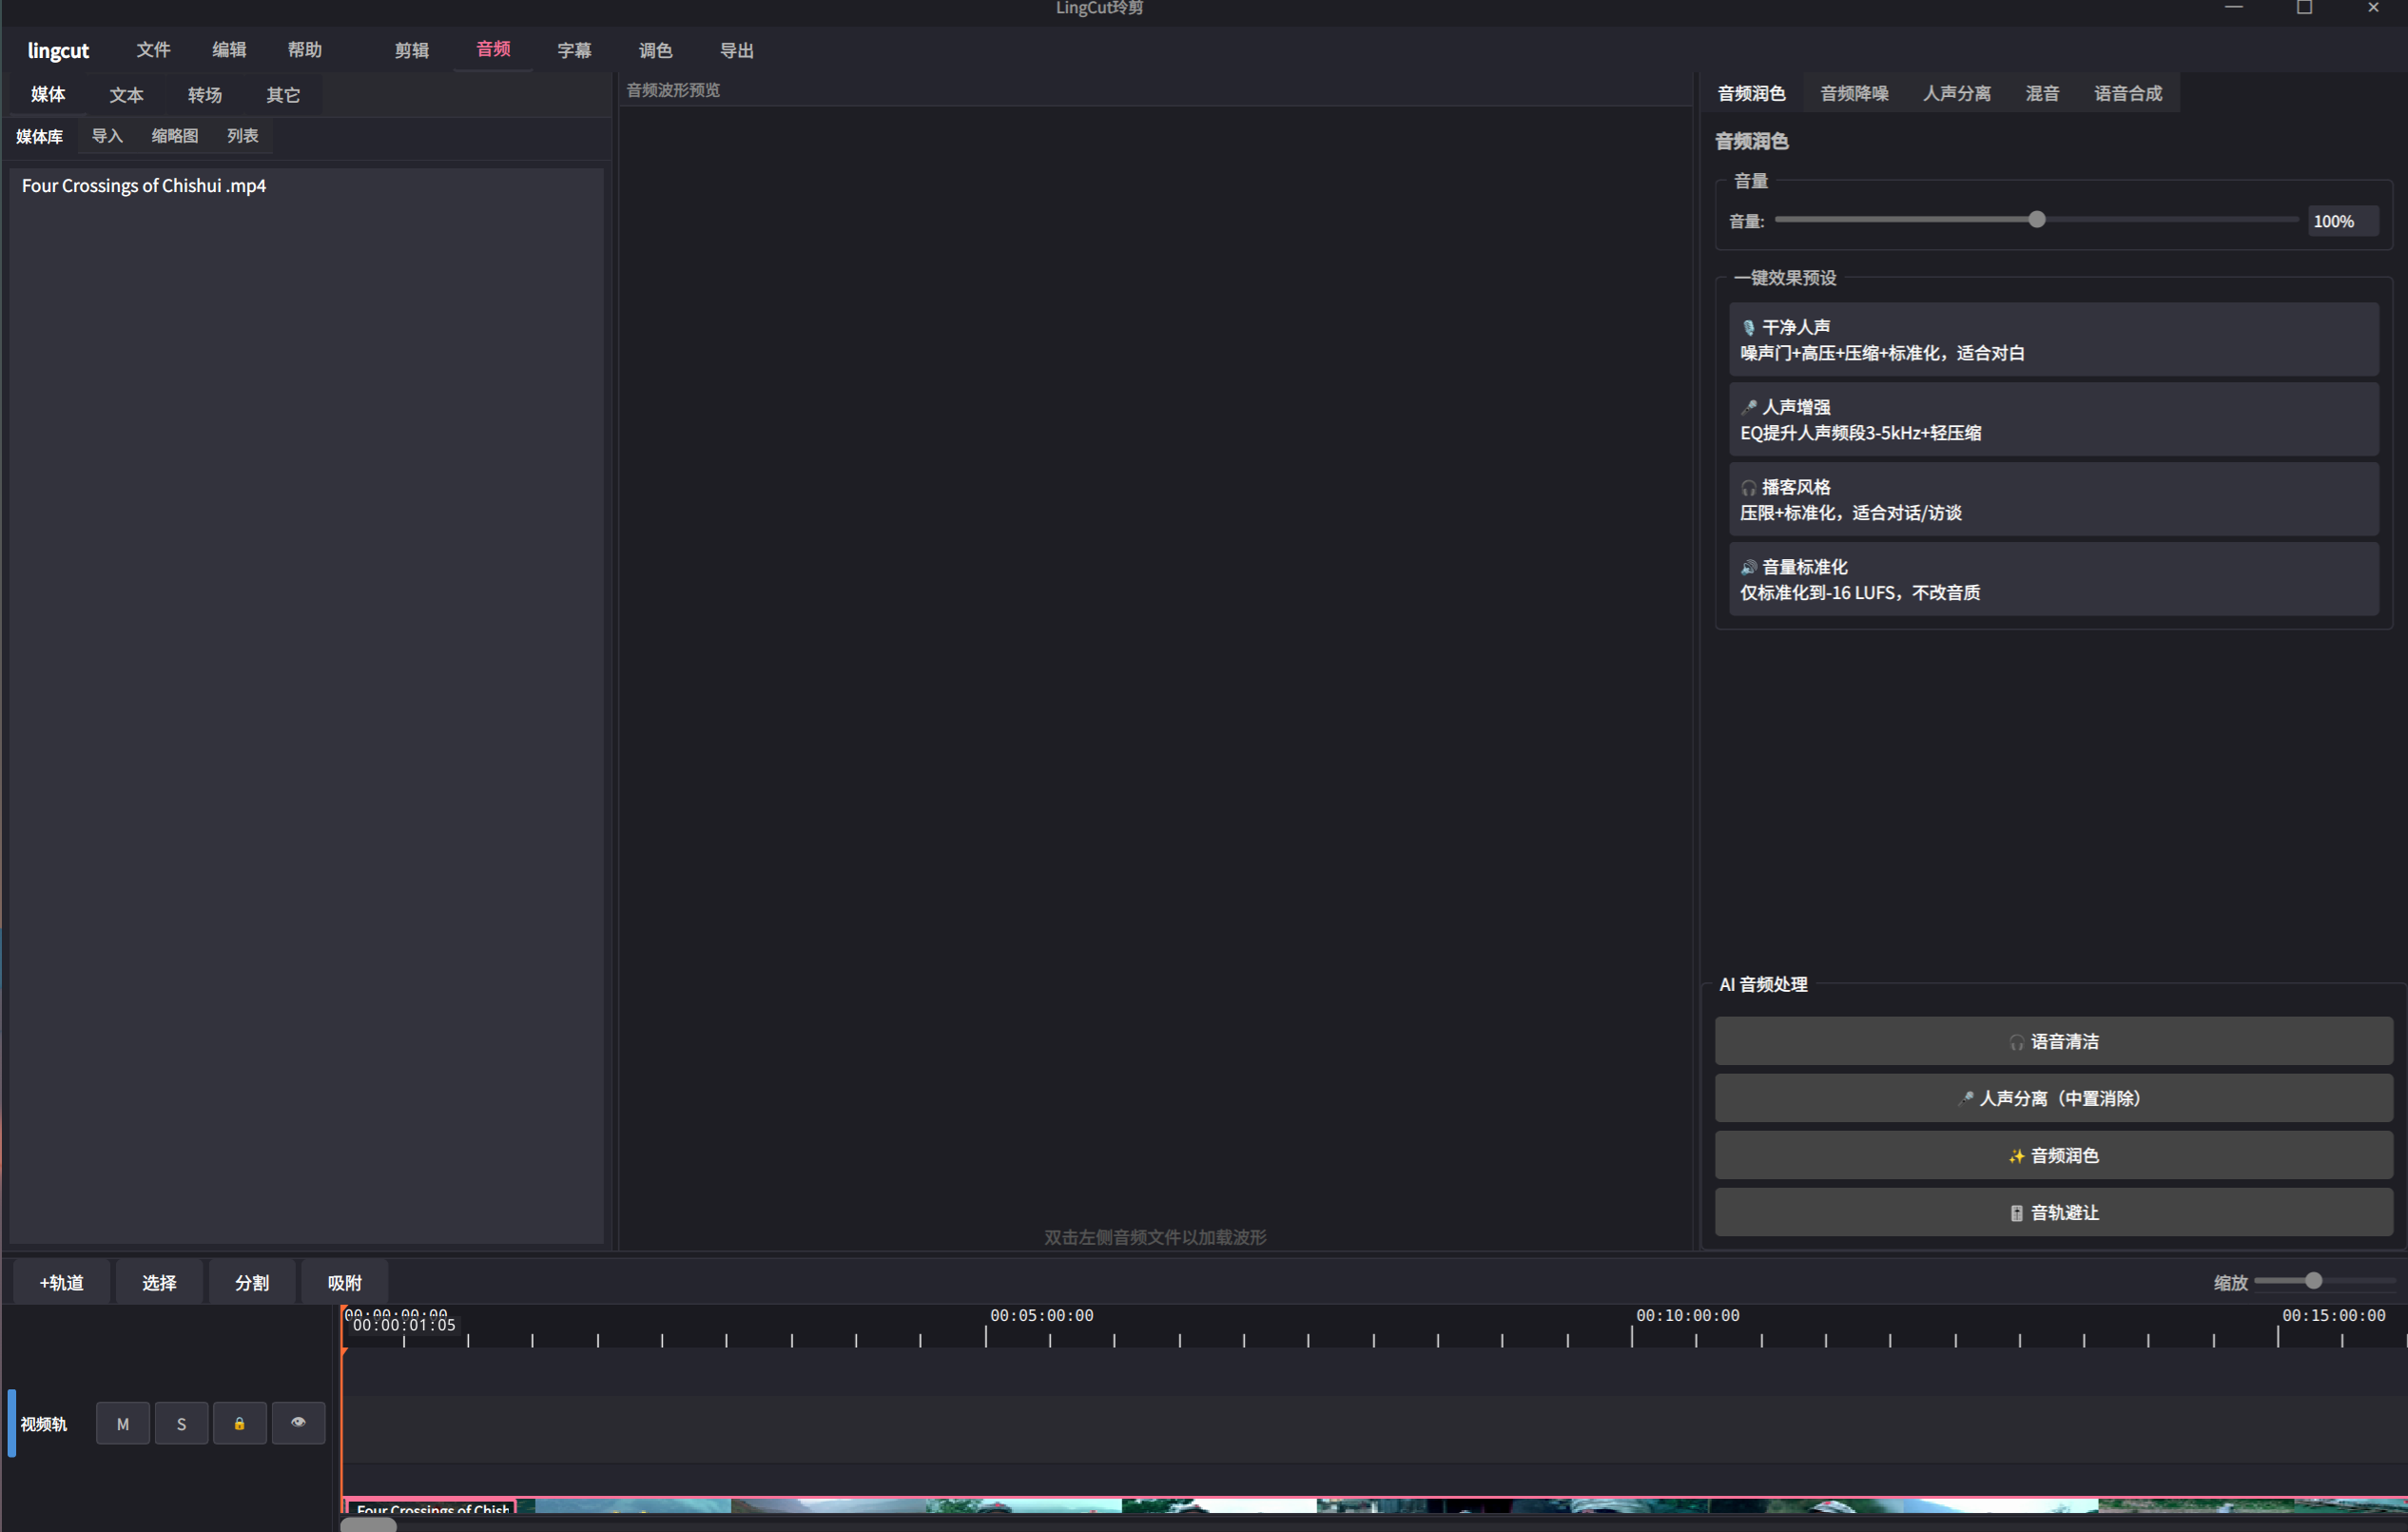This screenshot has width=2408, height=1532.
Task: Apply the 音量标准化 loudness normalization preset
Action: click(2053, 580)
